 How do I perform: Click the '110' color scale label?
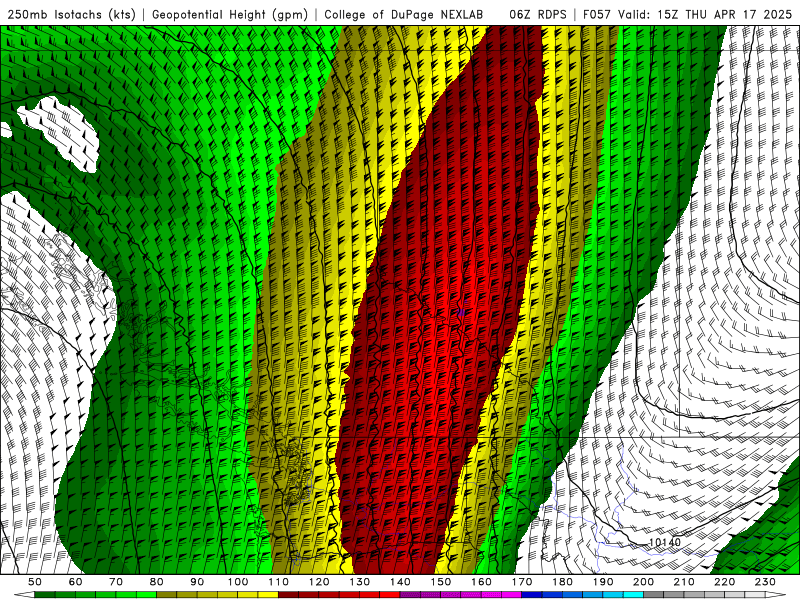pos(279,582)
